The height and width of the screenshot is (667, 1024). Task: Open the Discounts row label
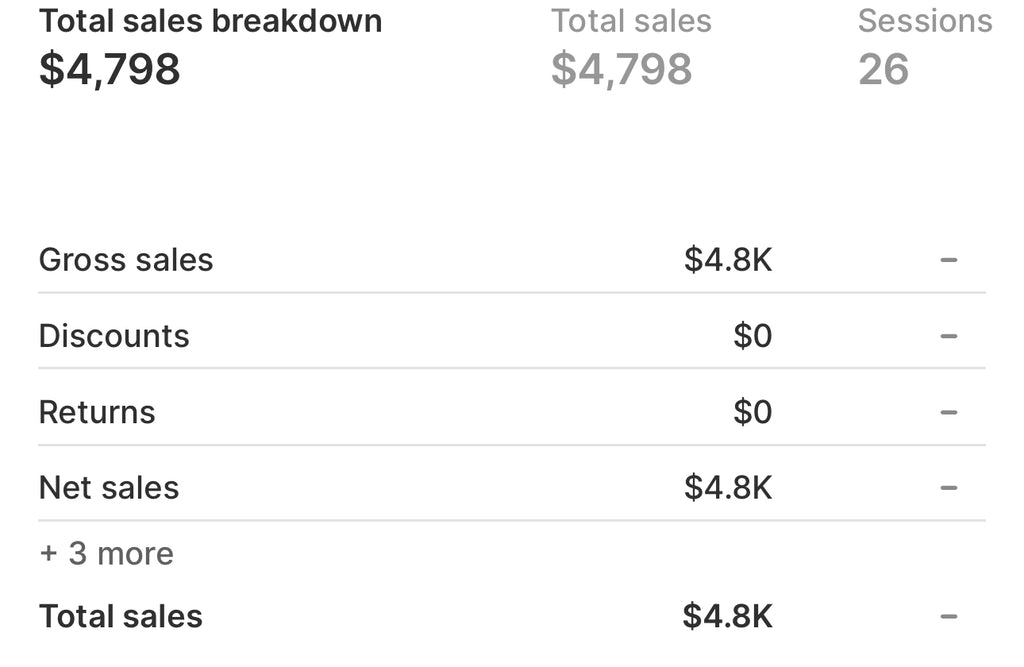click(x=114, y=336)
